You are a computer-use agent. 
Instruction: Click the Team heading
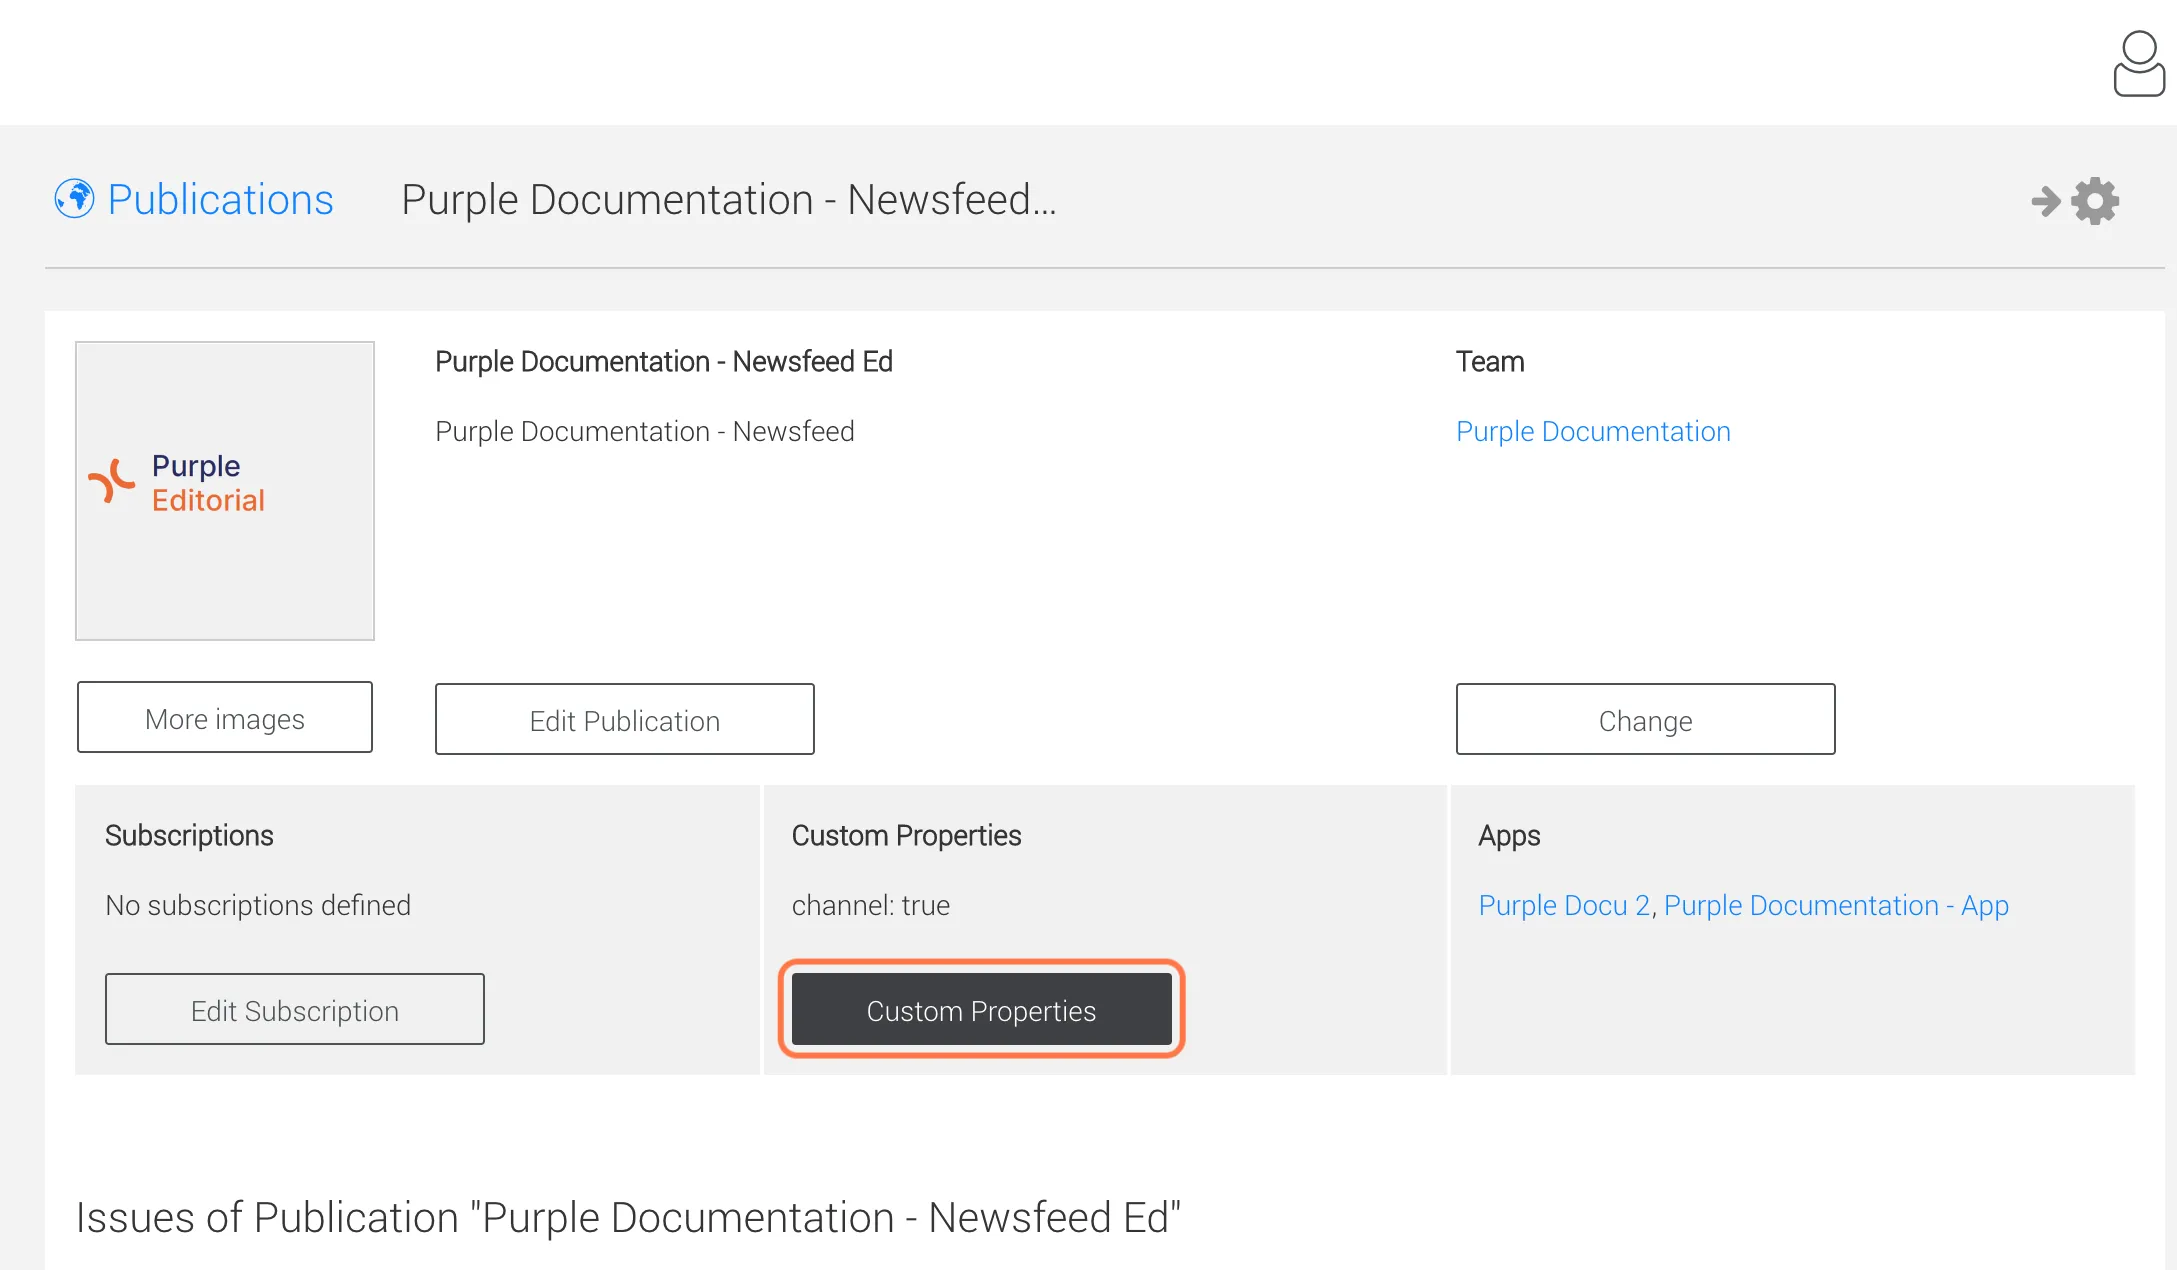click(x=1490, y=361)
